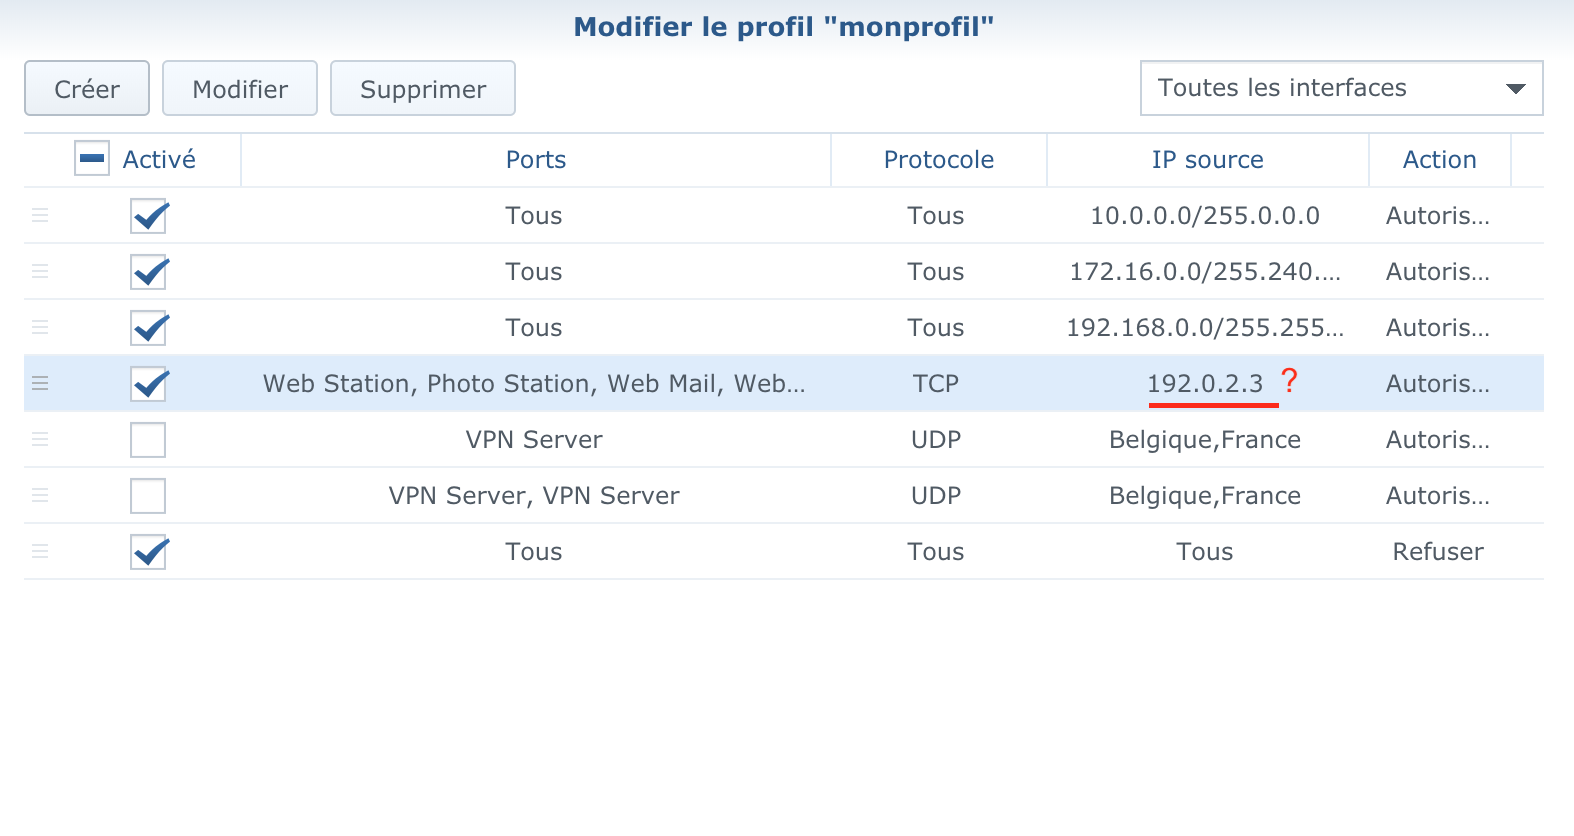Toggle the Activé header checkbox

click(92, 159)
